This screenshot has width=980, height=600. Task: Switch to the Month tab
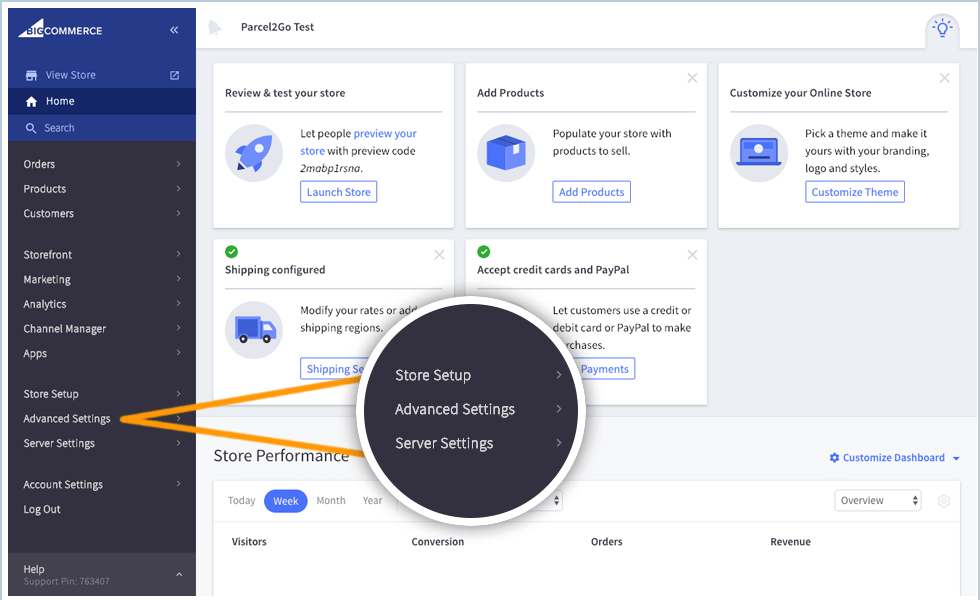click(x=331, y=500)
